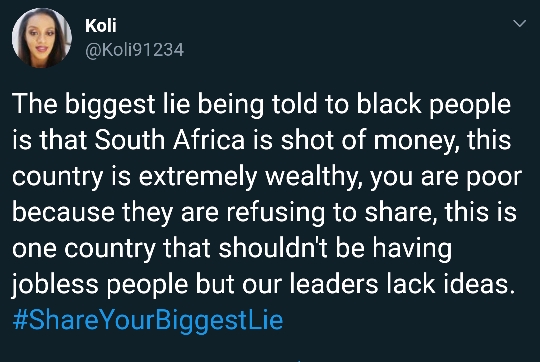Click the word "because" in the tweet
The width and height of the screenshot is (540, 362).
pyautogui.click(x=64, y=212)
